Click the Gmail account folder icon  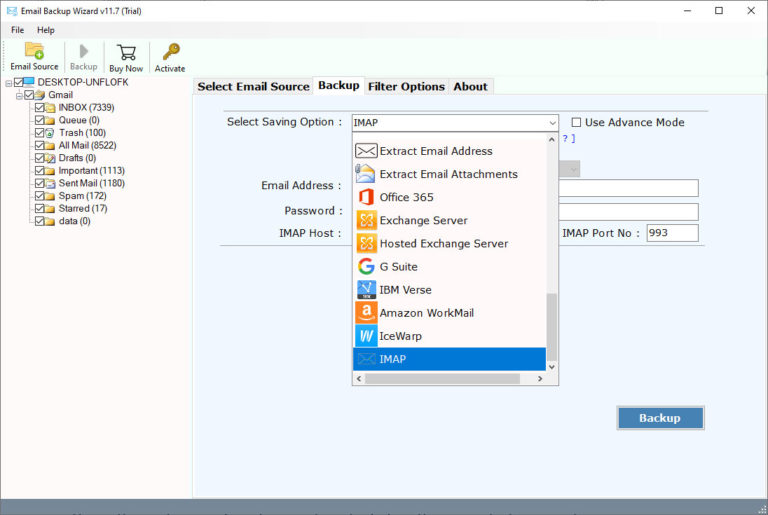[x=40, y=95]
